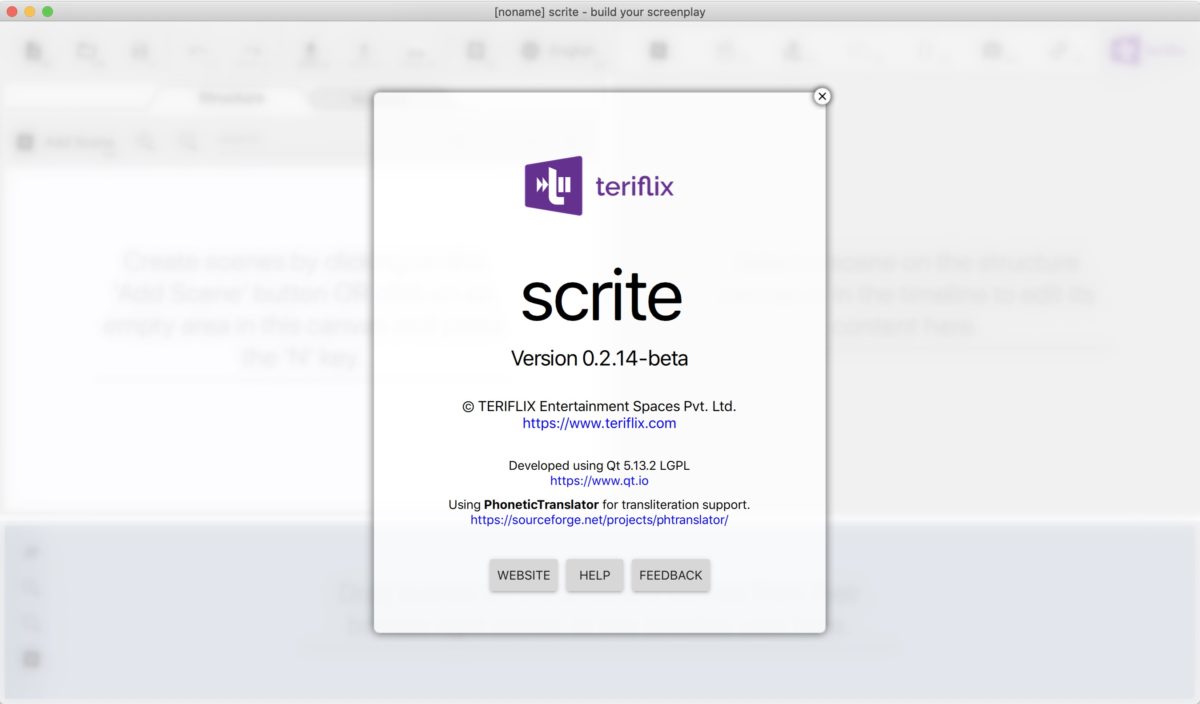The image size is (1200, 704).
Task: Open the sourceforge phtranslator project link
Action: tap(599, 520)
